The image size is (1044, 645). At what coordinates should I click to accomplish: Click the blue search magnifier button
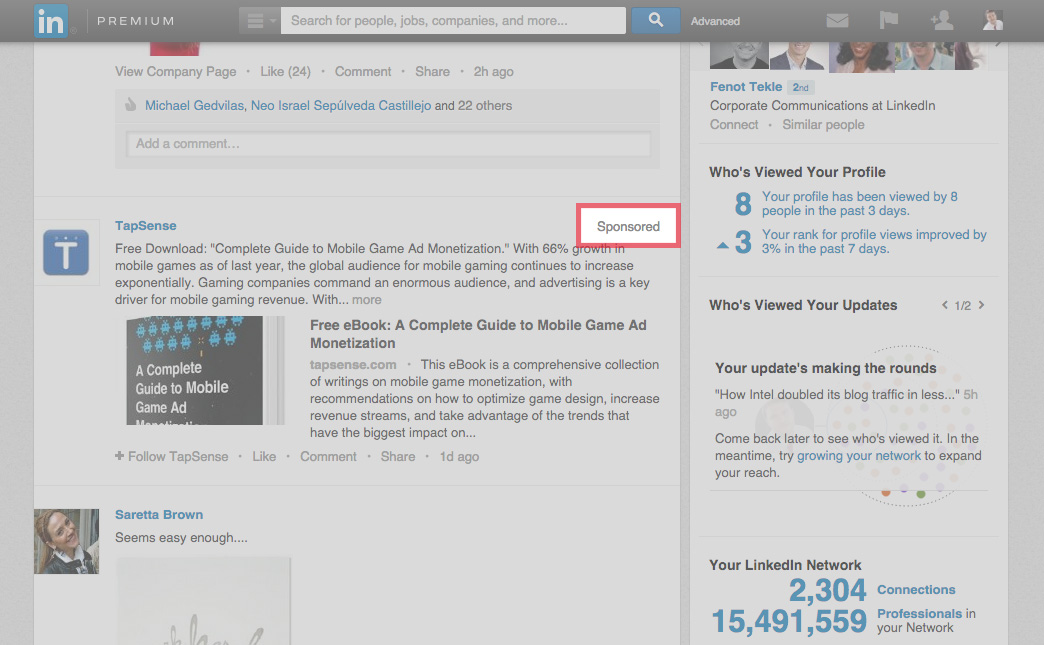[x=655, y=20]
